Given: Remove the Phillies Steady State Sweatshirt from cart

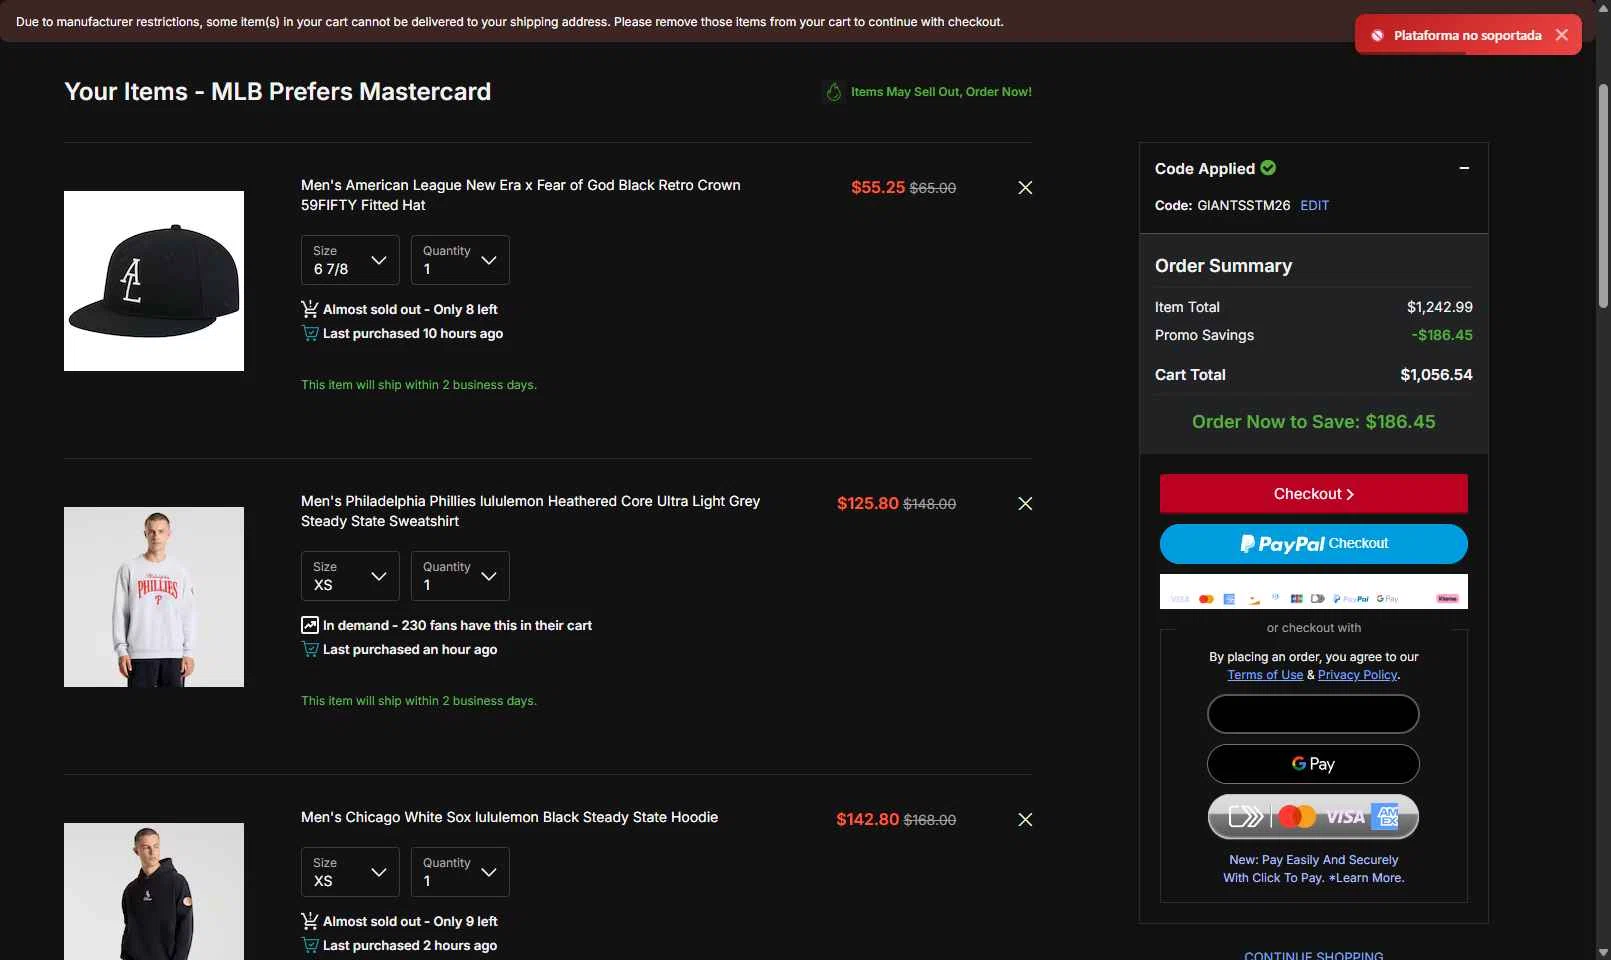Looking at the screenshot, I should click(1025, 504).
